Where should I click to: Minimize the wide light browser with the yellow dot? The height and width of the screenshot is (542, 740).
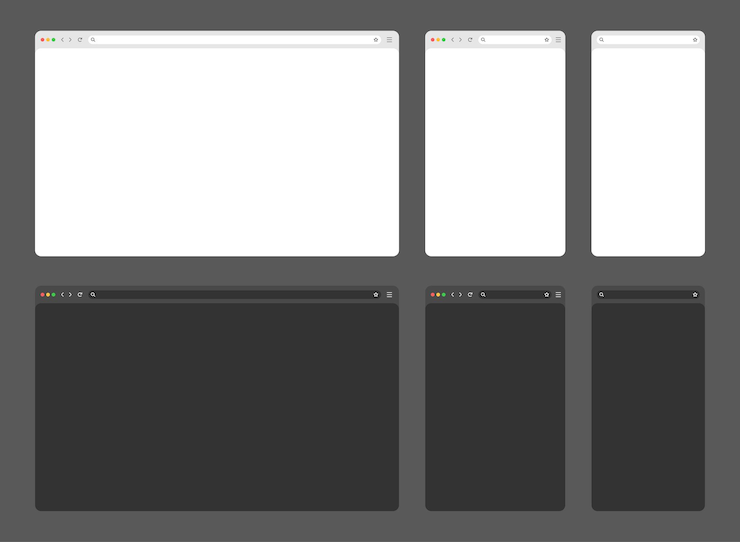click(x=48, y=40)
